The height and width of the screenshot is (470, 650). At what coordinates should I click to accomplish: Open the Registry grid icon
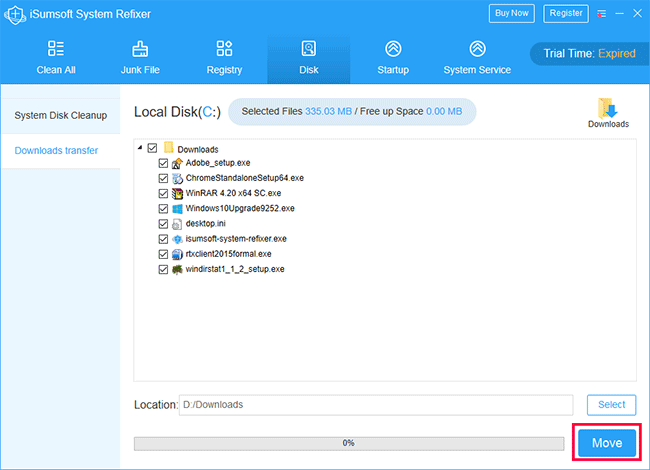(x=224, y=48)
